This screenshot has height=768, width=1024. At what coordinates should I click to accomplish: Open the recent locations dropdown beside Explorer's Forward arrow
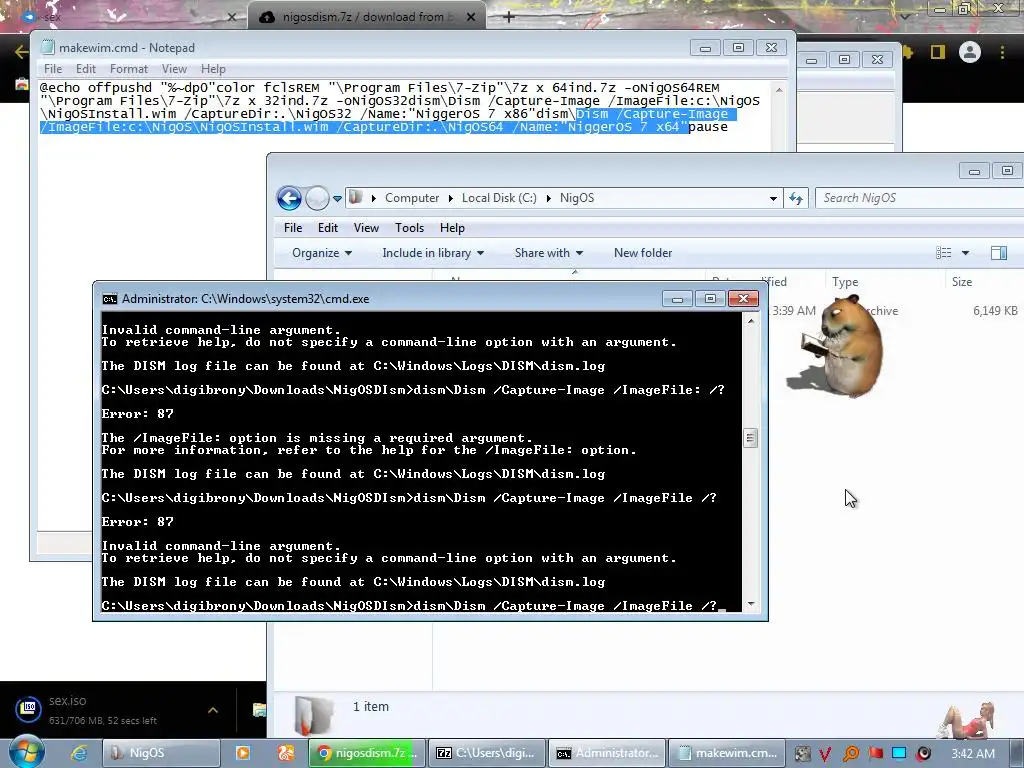click(337, 199)
